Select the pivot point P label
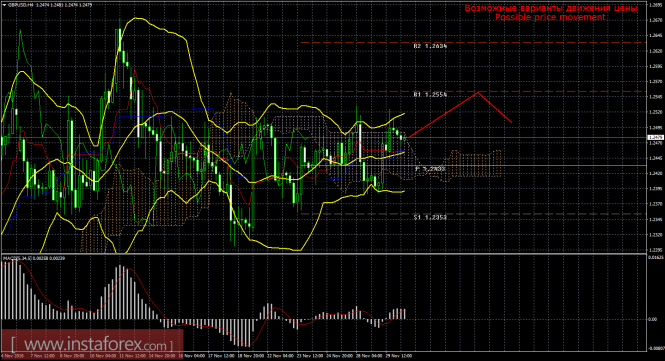The width and height of the screenshot is (665, 361). click(430, 169)
